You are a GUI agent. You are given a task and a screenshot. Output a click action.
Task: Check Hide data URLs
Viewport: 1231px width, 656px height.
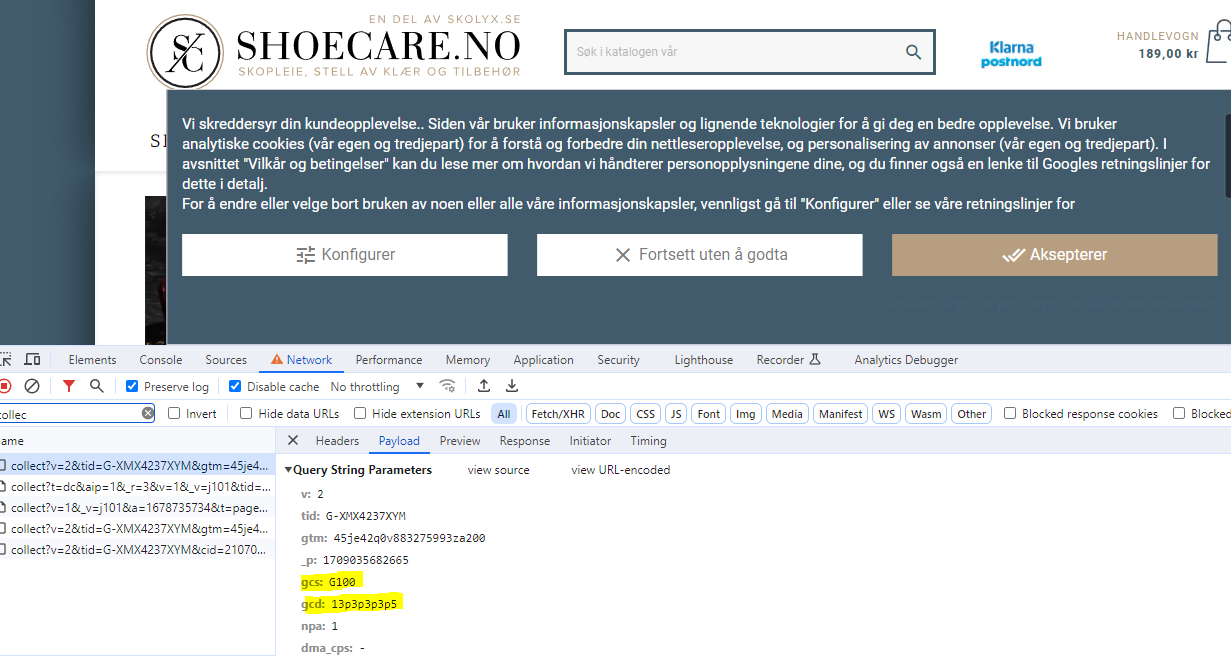point(246,413)
